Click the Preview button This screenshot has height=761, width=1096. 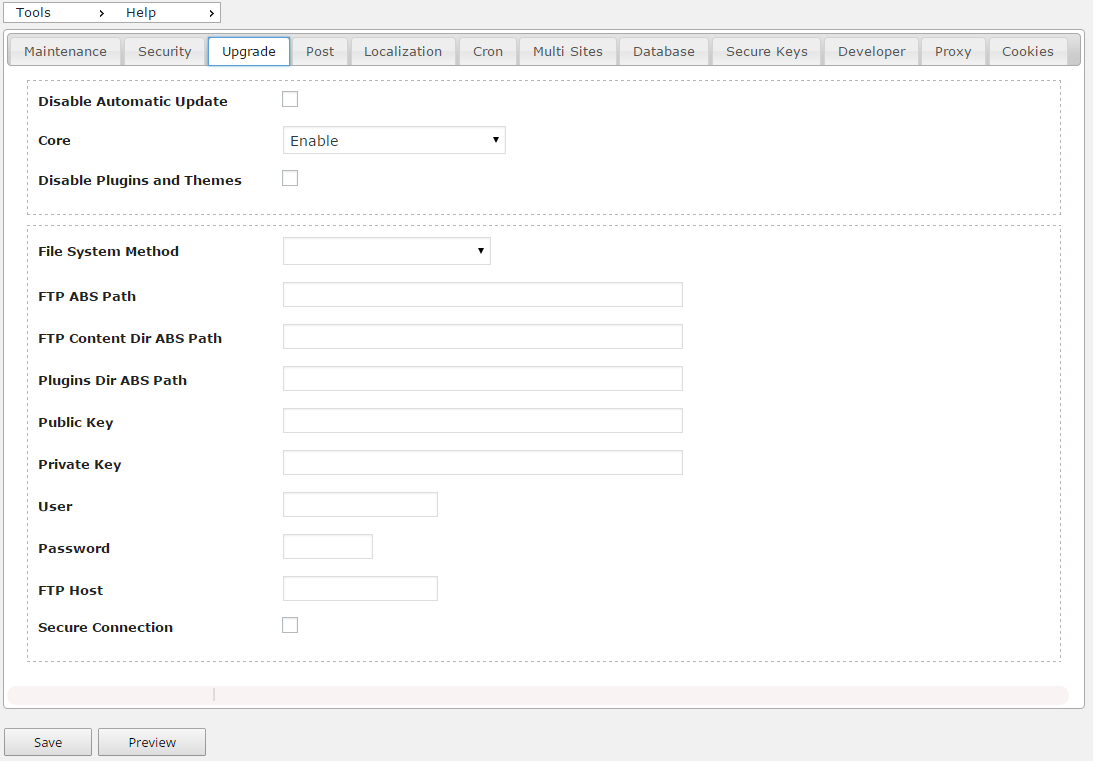tap(152, 742)
